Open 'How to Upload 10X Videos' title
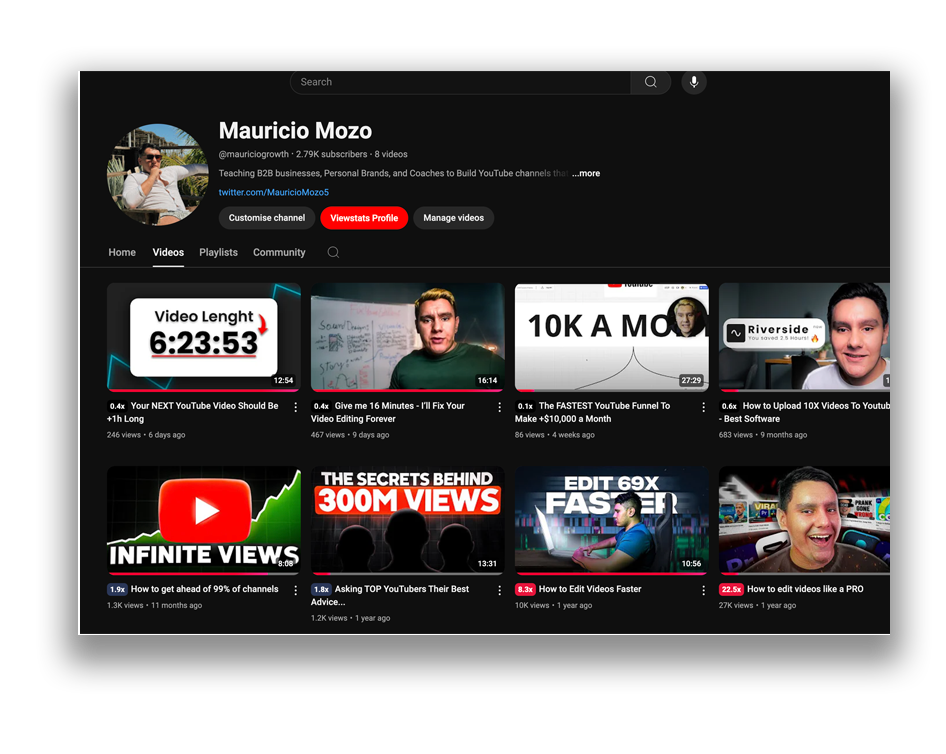Image resolution: width=946 pixels, height=754 pixels. pyautogui.click(x=804, y=412)
